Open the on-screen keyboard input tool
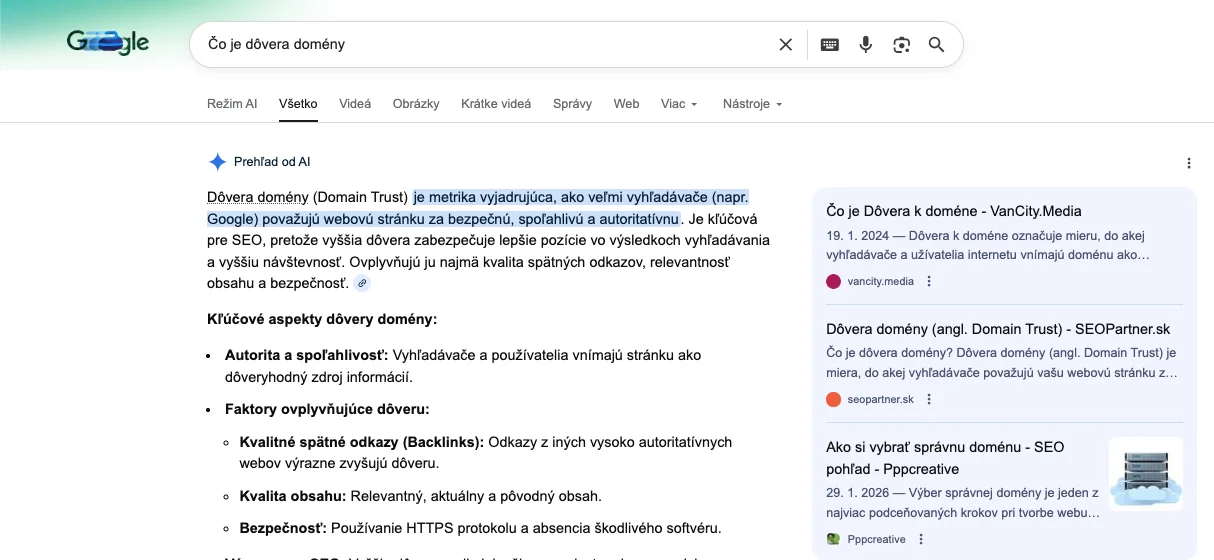Viewport: 1214px width, 560px height. click(x=829, y=45)
